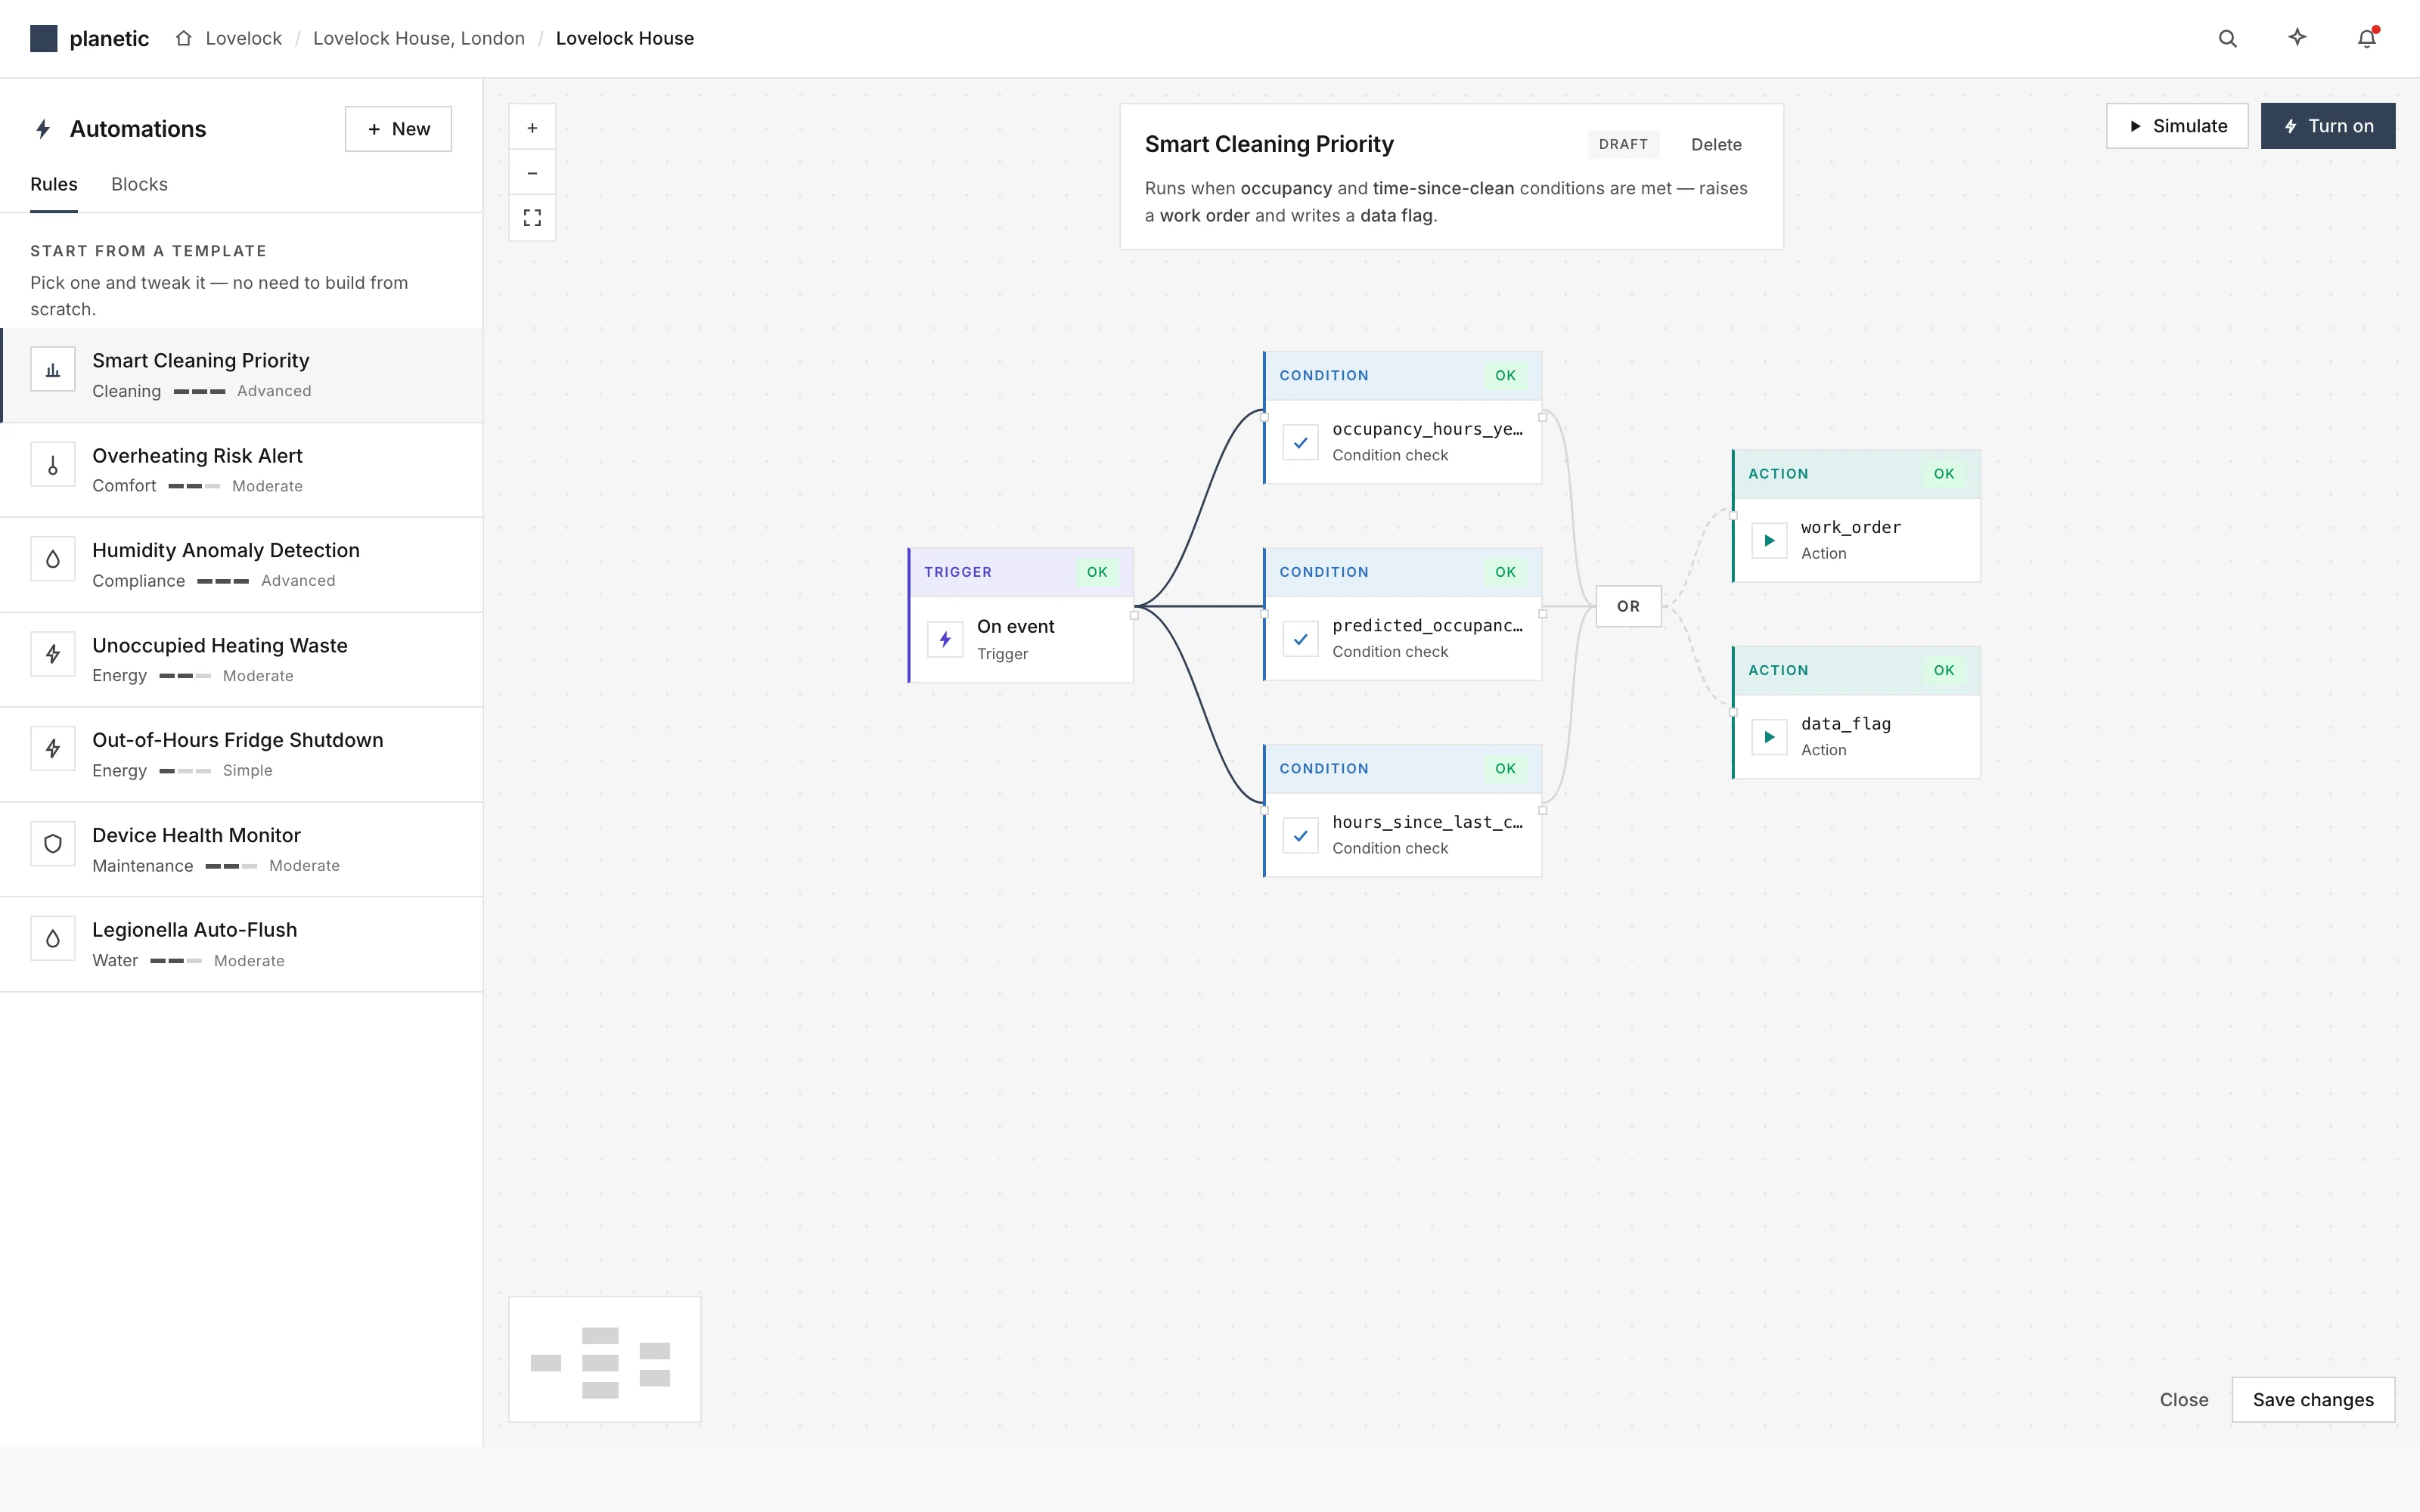Click Overheating Risk Alert thermometer icon
This screenshot has width=2420, height=1512.
(x=53, y=465)
